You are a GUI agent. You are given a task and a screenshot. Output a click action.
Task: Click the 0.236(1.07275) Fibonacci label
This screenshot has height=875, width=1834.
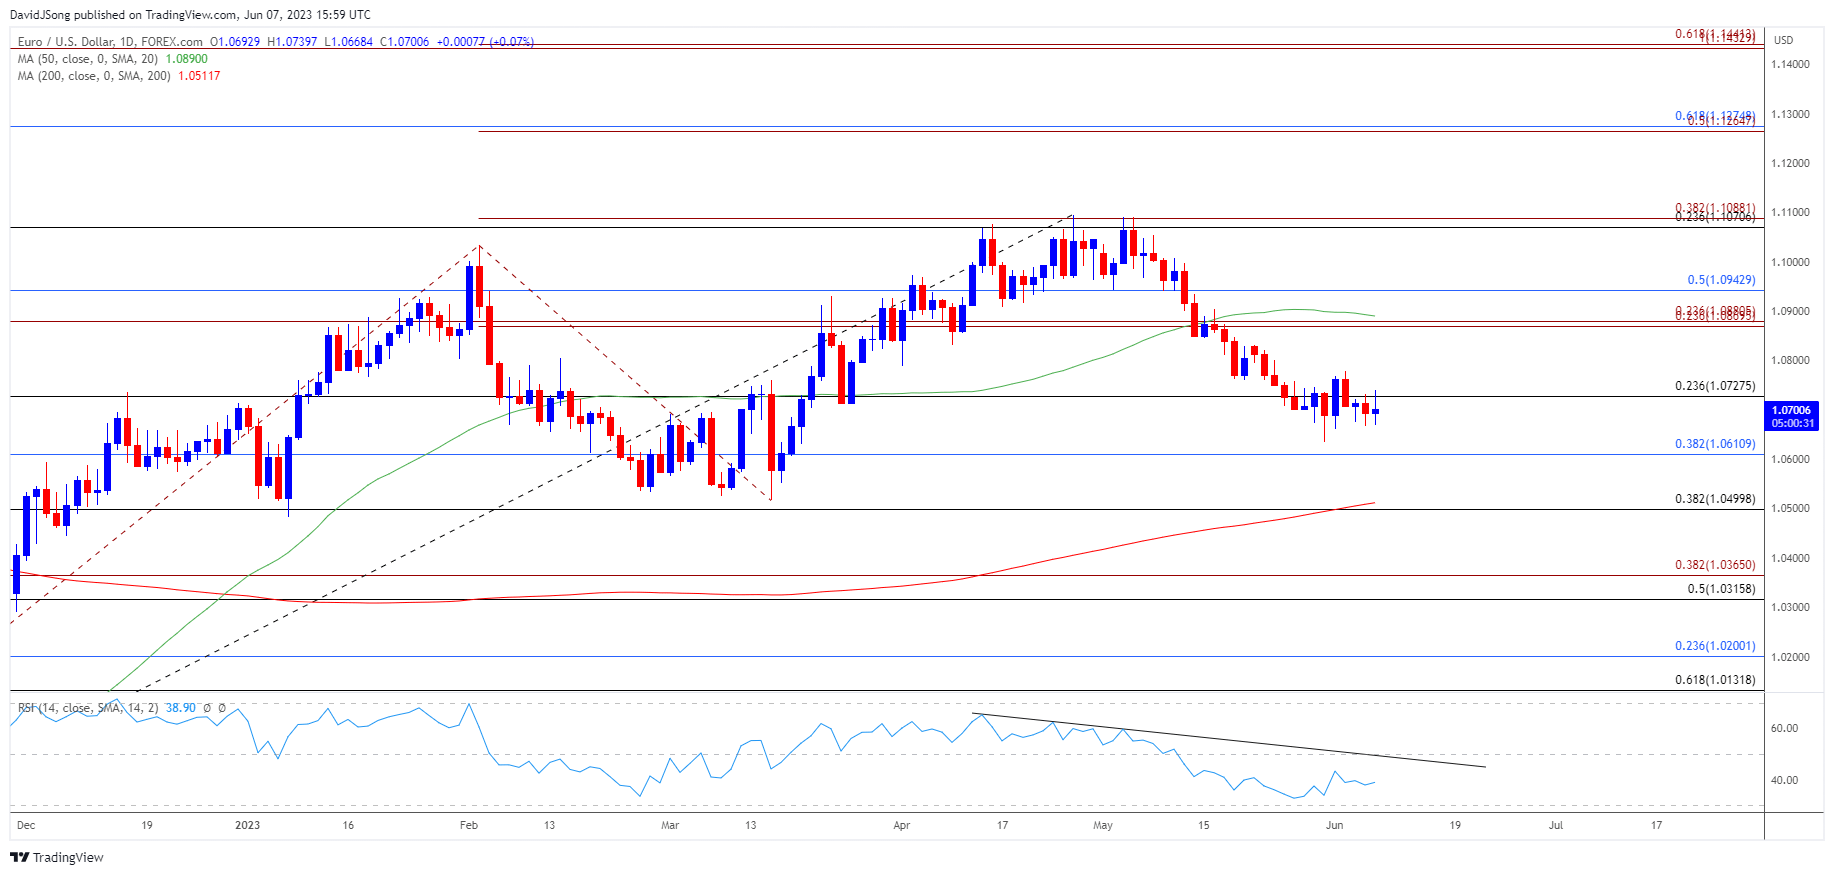click(x=1715, y=386)
